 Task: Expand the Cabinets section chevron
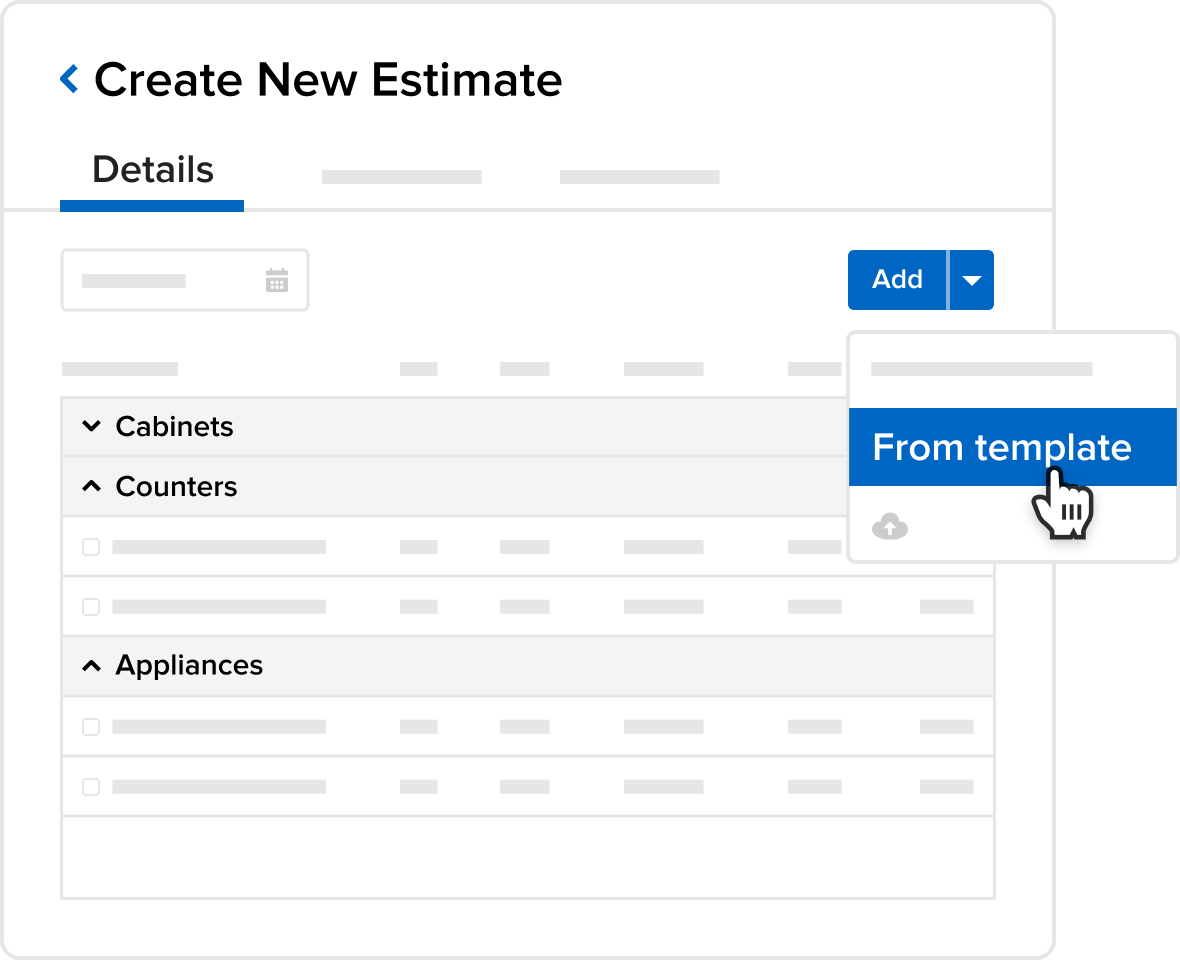click(91, 427)
